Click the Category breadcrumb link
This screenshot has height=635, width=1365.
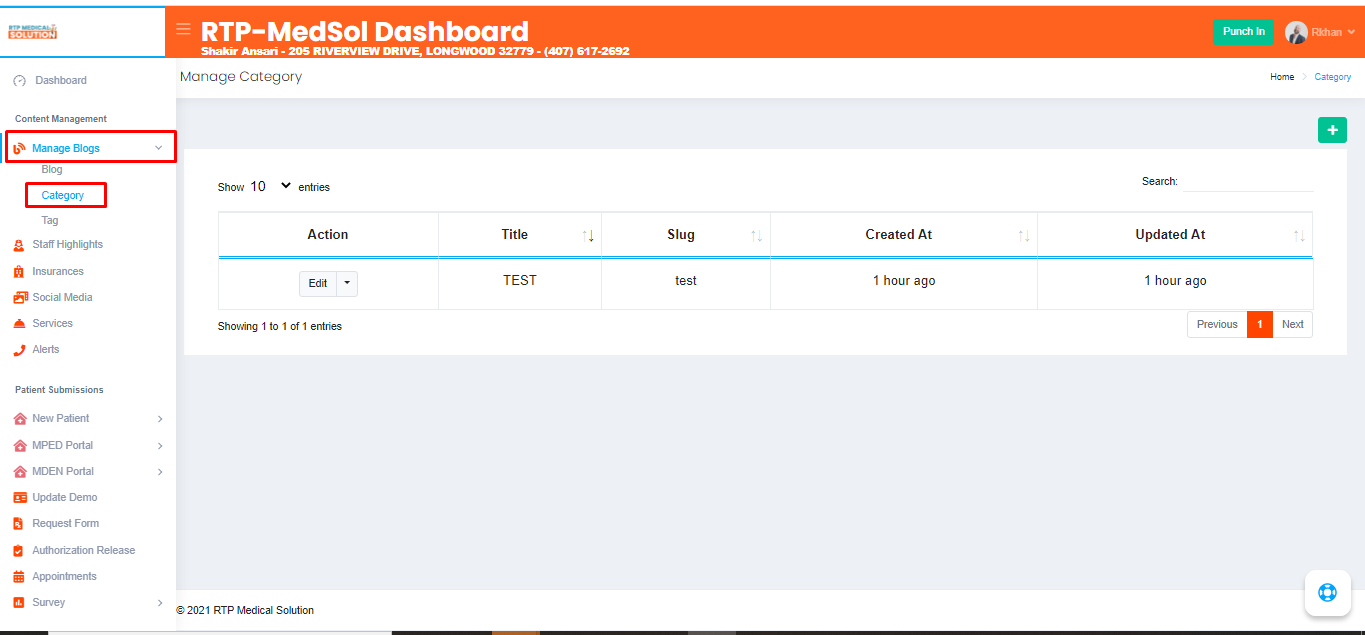click(x=1333, y=77)
